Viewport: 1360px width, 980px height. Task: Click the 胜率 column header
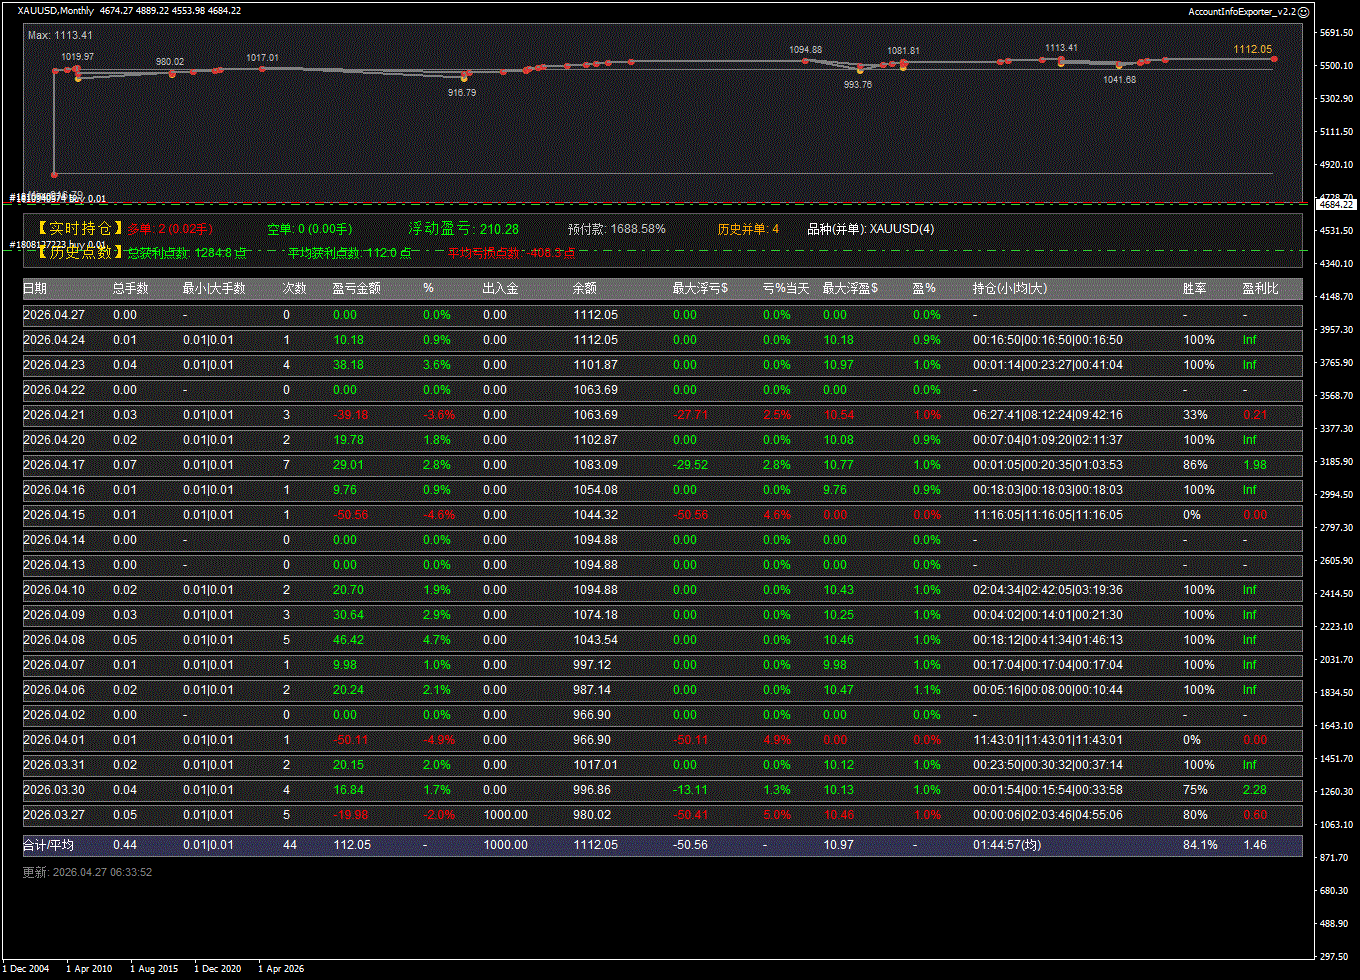(1194, 289)
